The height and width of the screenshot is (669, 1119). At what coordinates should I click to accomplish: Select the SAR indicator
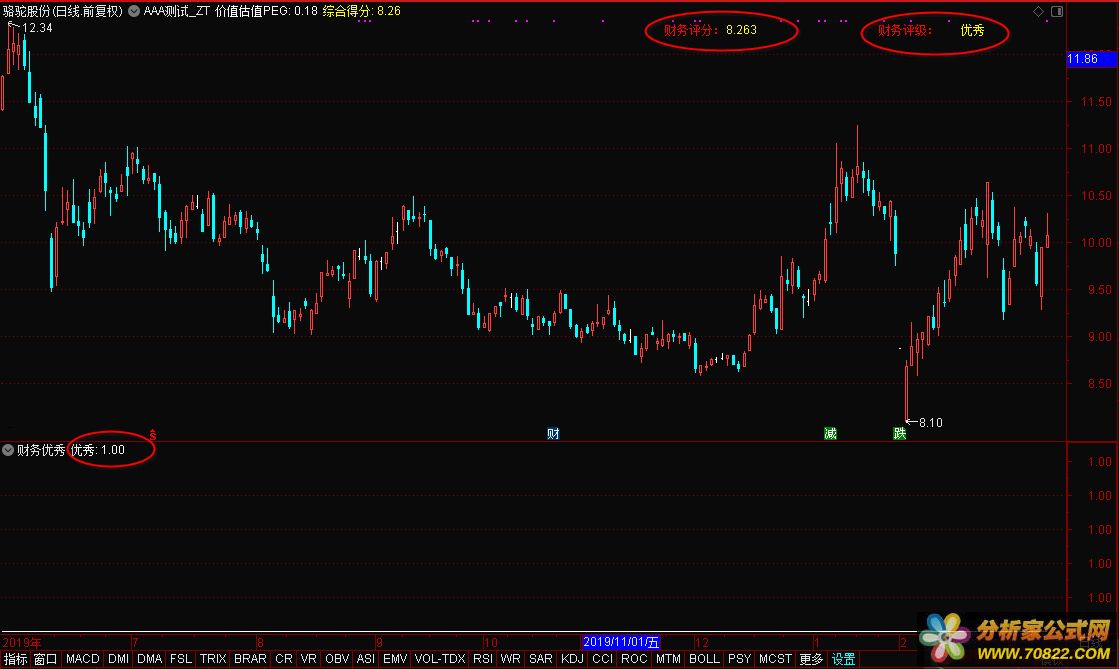click(x=541, y=659)
